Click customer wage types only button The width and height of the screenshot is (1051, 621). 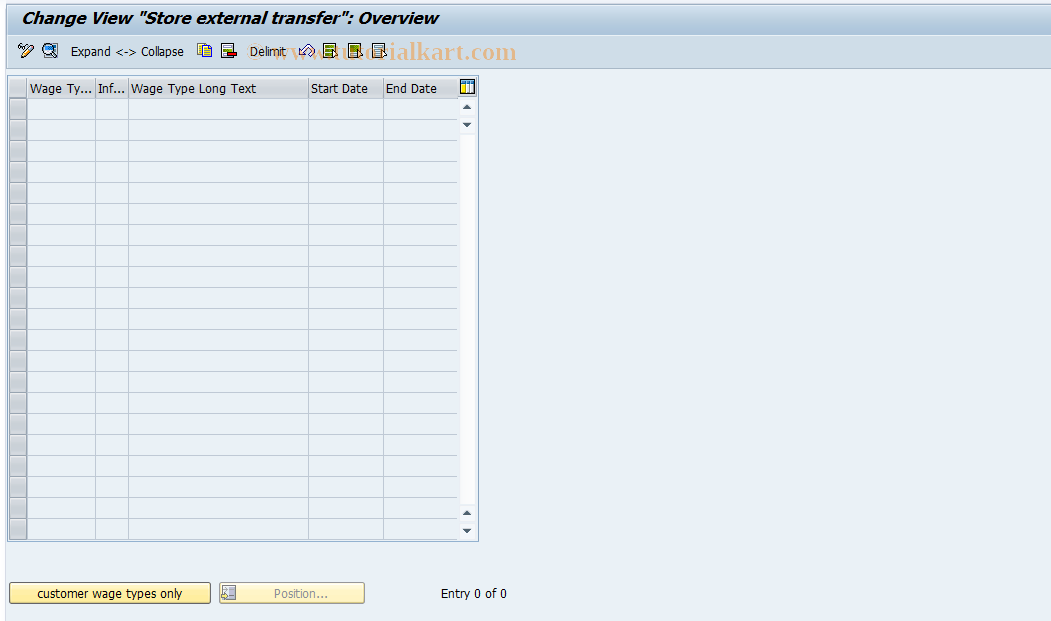pos(110,594)
